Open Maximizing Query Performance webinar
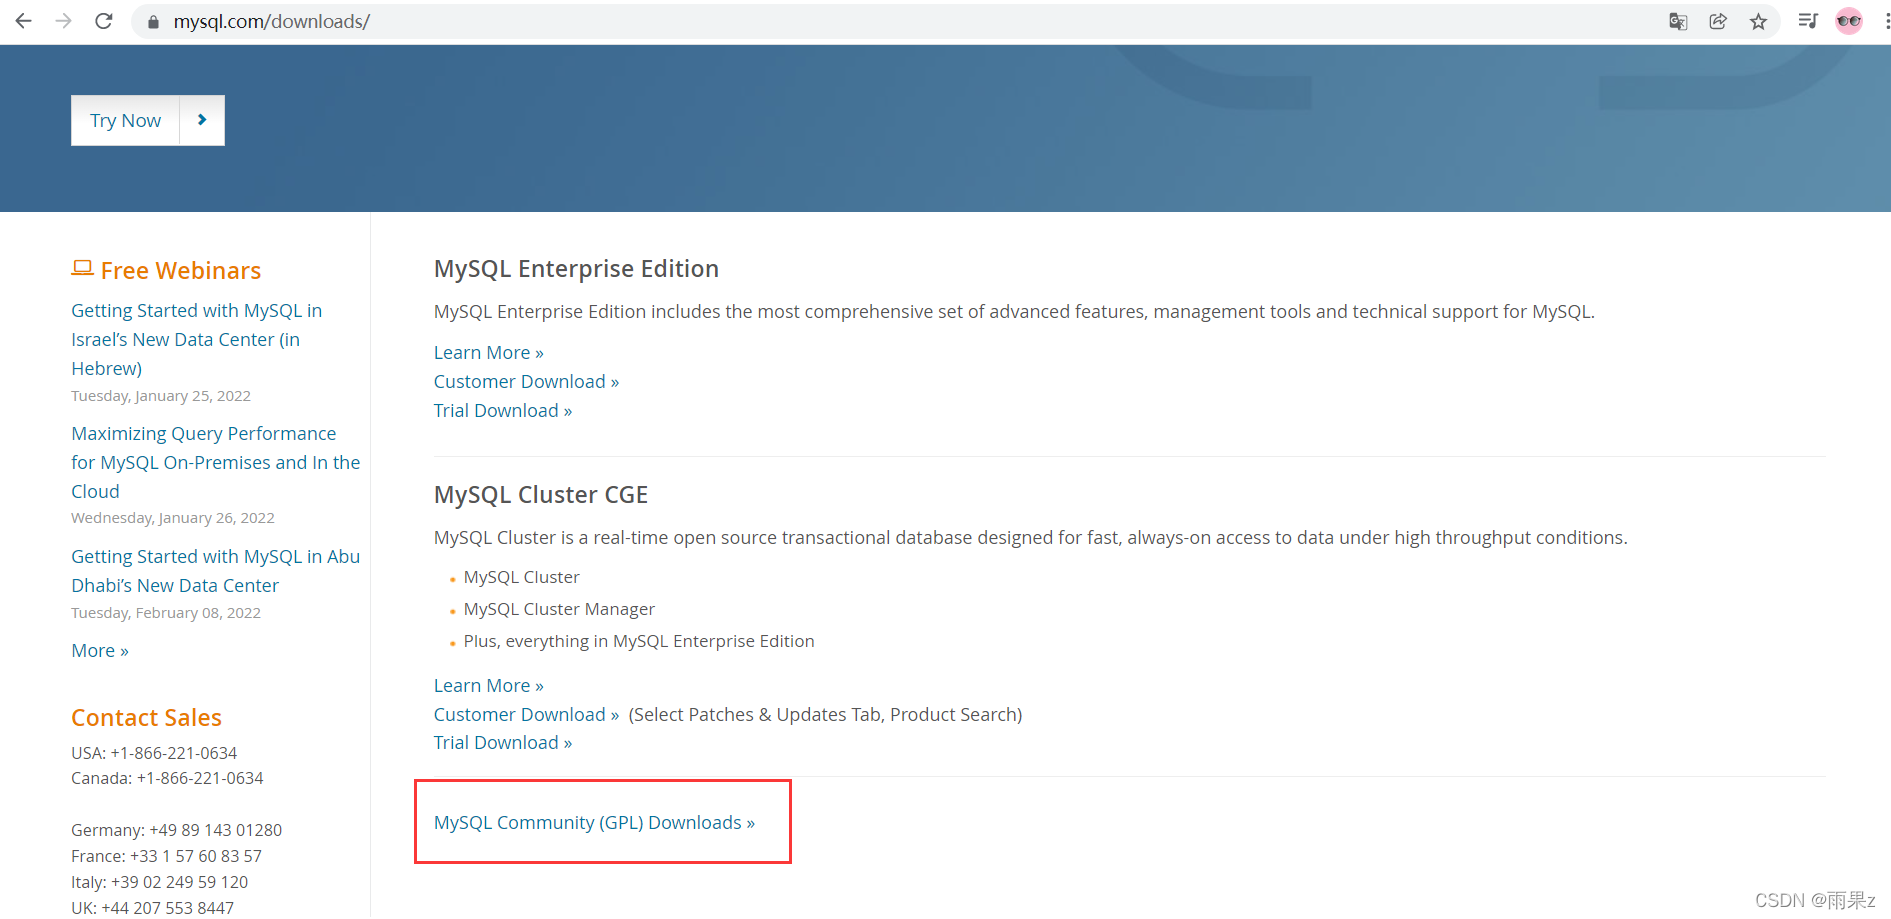 (216, 462)
